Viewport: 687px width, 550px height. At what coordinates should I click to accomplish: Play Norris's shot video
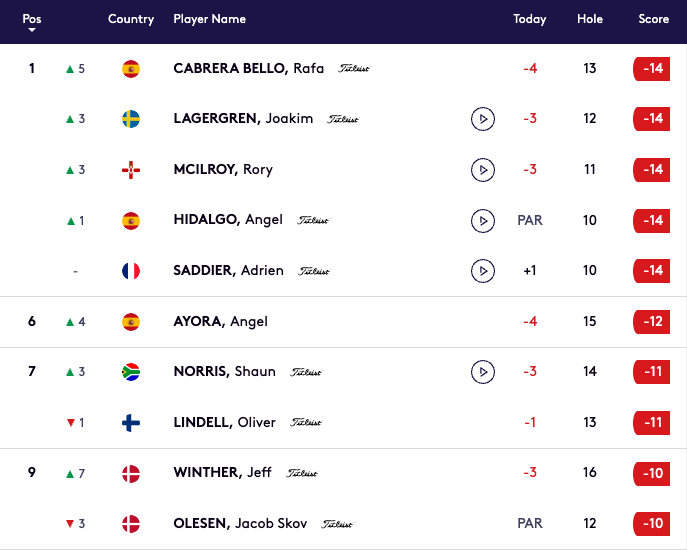[483, 372]
